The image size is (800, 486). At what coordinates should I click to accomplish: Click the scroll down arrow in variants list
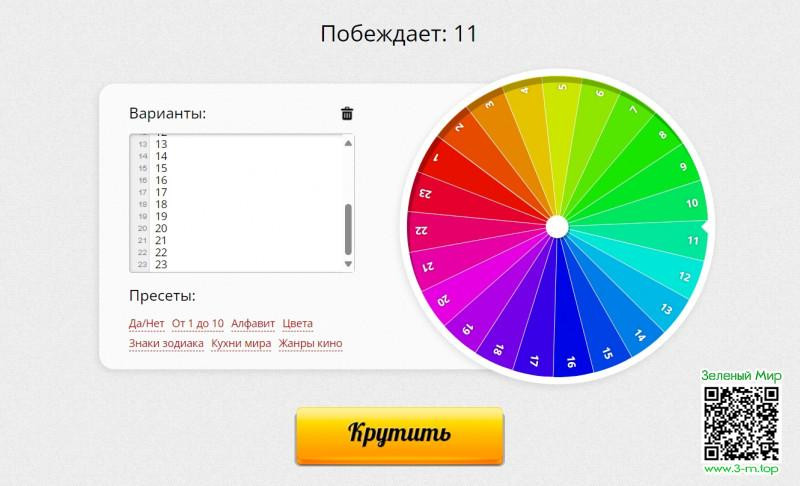(x=348, y=264)
